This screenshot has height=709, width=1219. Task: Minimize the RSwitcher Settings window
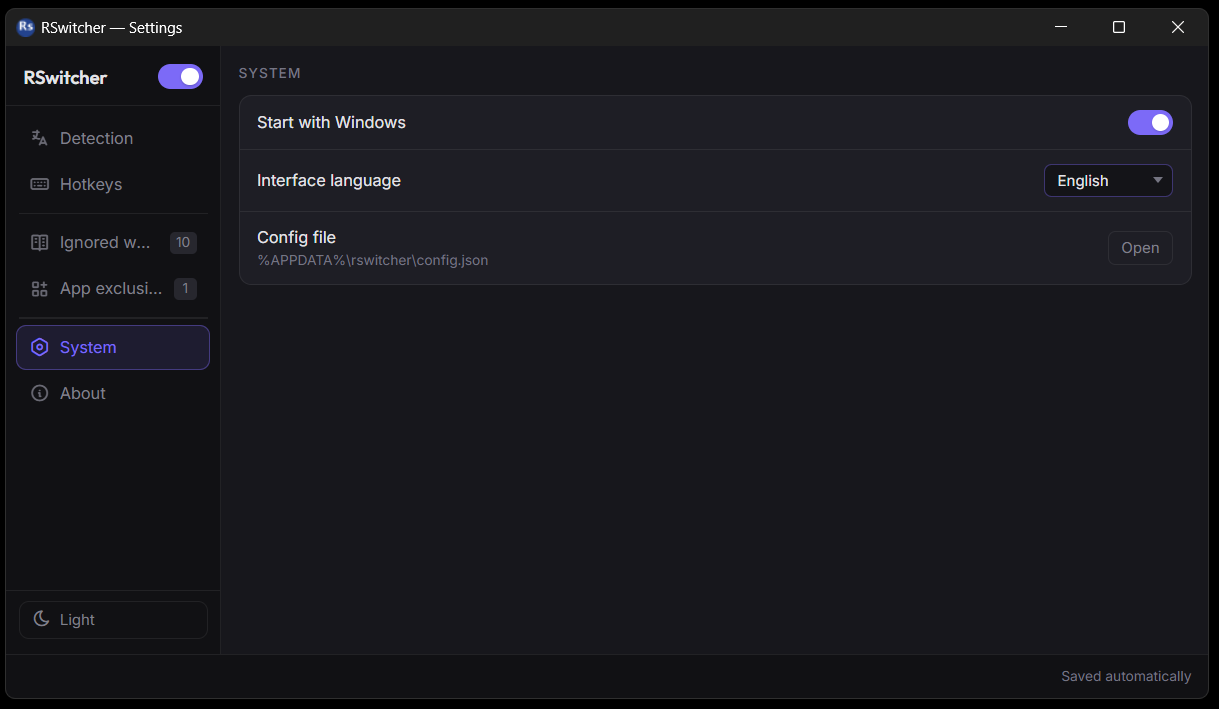point(1060,27)
